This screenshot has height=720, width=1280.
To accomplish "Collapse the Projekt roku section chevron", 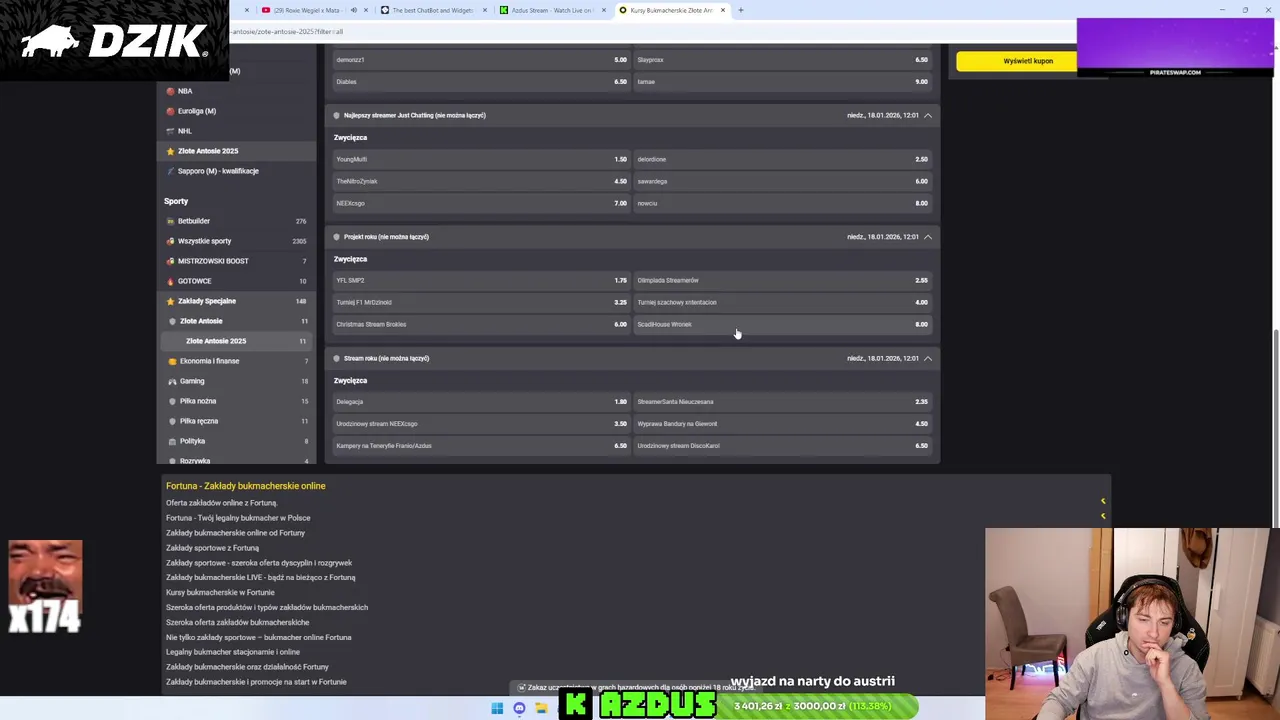I will tap(928, 237).
